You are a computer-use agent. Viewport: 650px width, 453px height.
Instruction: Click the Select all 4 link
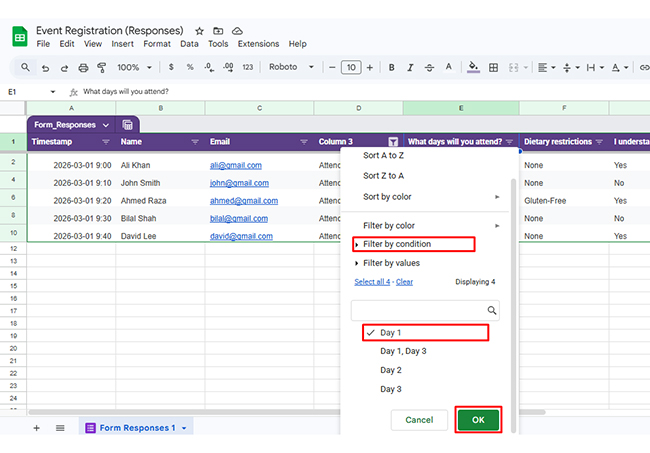coord(372,282)
